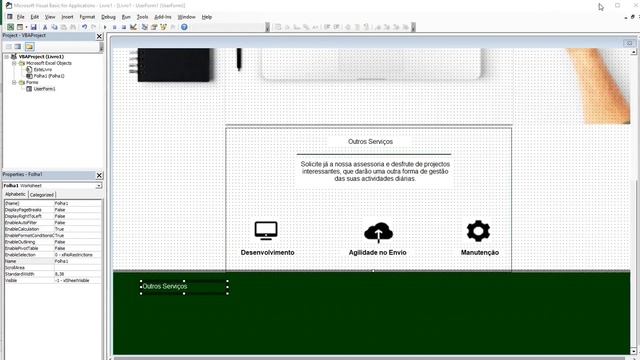Click View Object icon in Project panel

click(x=18, y=47)
